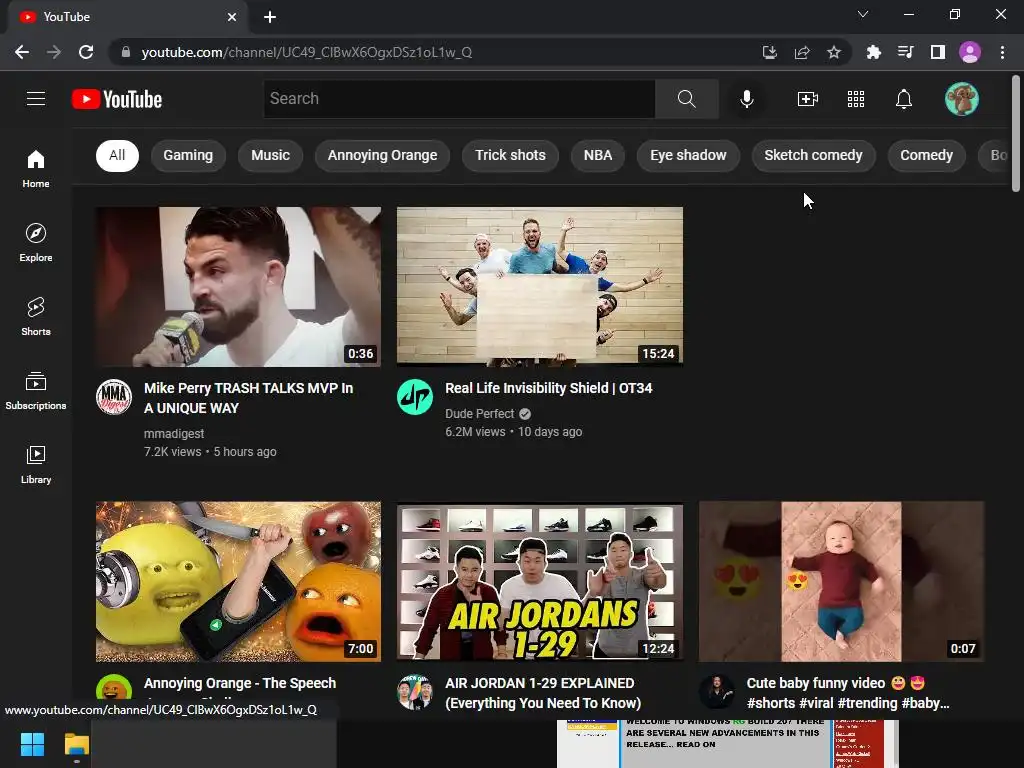Open Mike Perry TRASH TALKS MVP video title
Screen dimensions: 1024x768
click(248, 398)
